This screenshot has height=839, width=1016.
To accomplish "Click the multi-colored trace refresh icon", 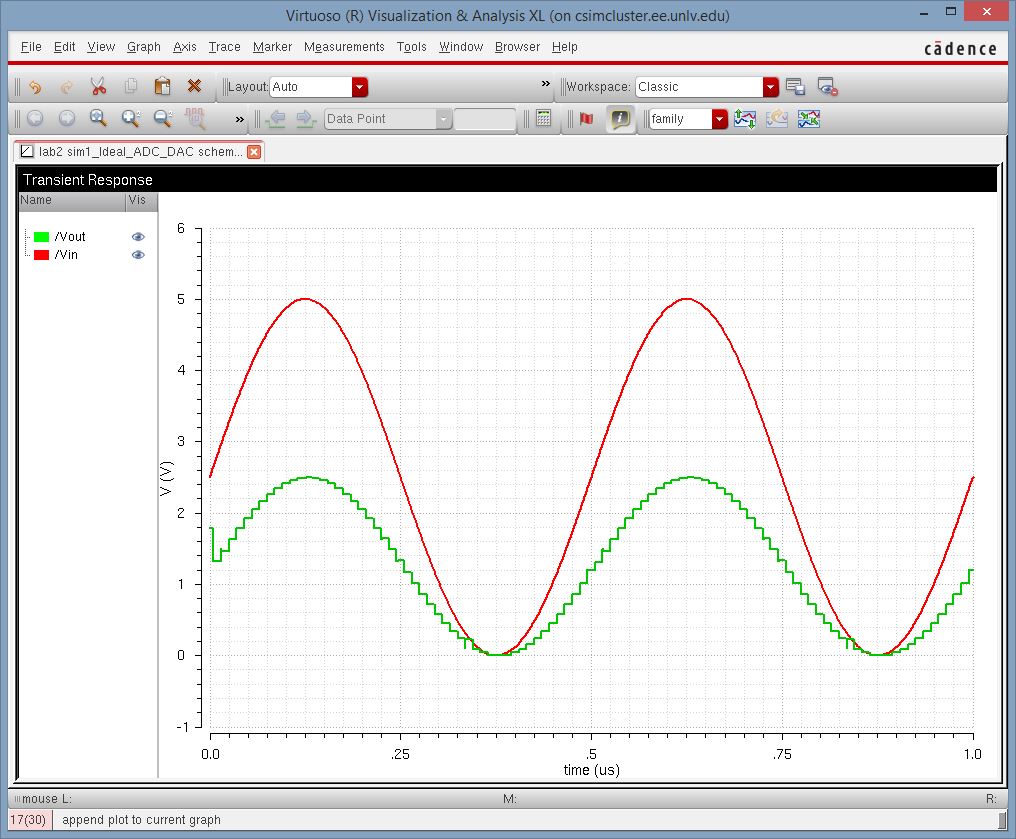I will pyautogui.click(x=807, y=119).
